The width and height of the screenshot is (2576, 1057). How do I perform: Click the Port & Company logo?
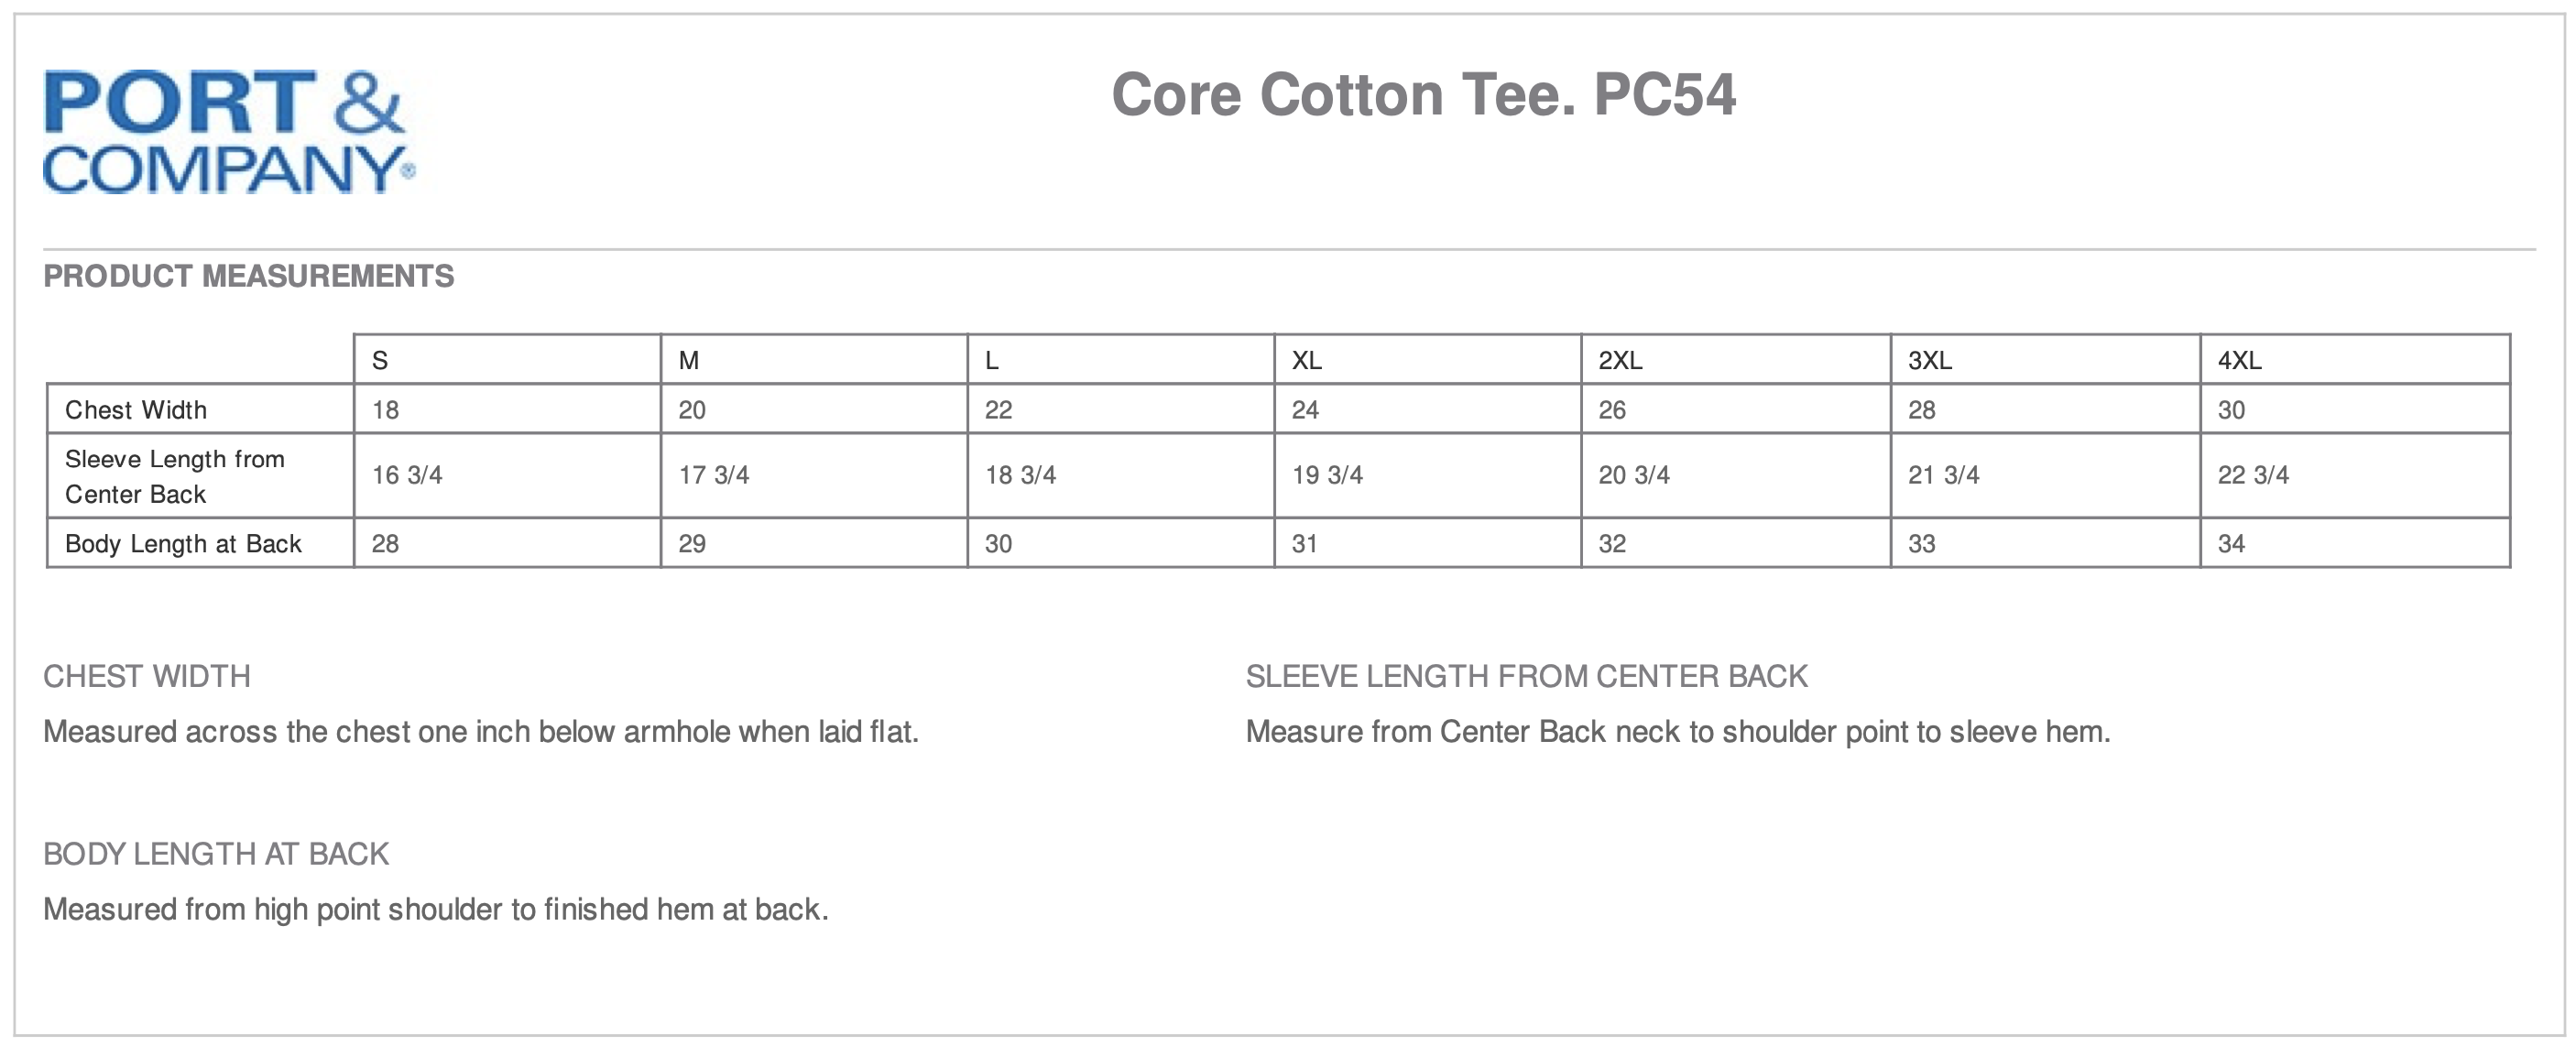click(x=229, y=131)
